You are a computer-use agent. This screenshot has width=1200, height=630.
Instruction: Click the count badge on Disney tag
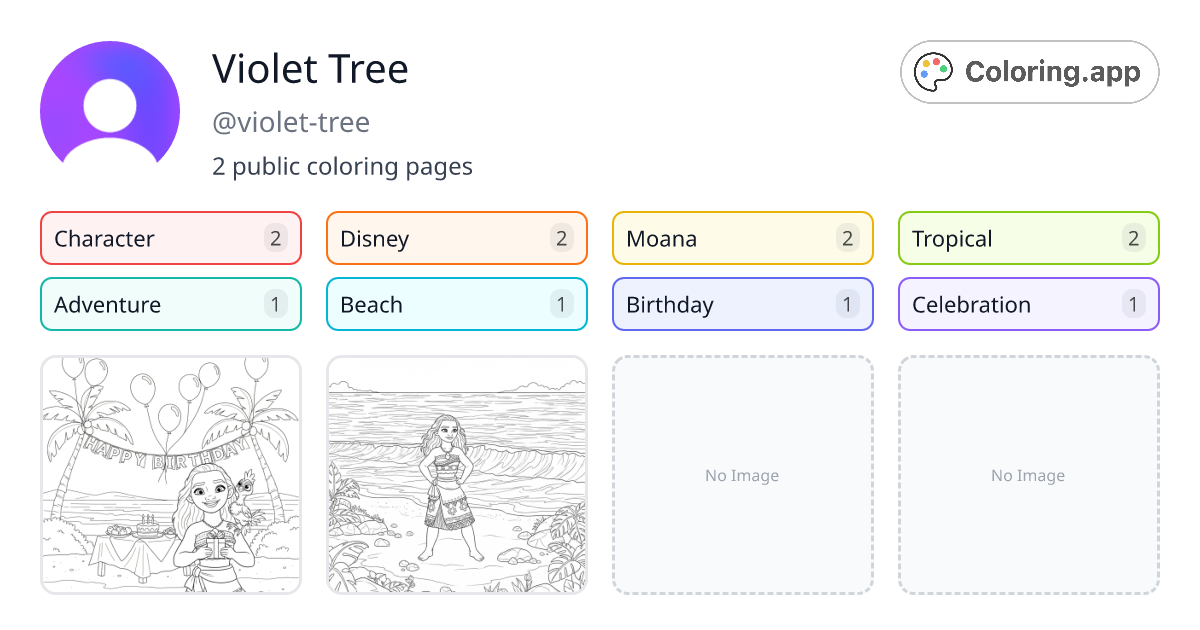(560, 238)
